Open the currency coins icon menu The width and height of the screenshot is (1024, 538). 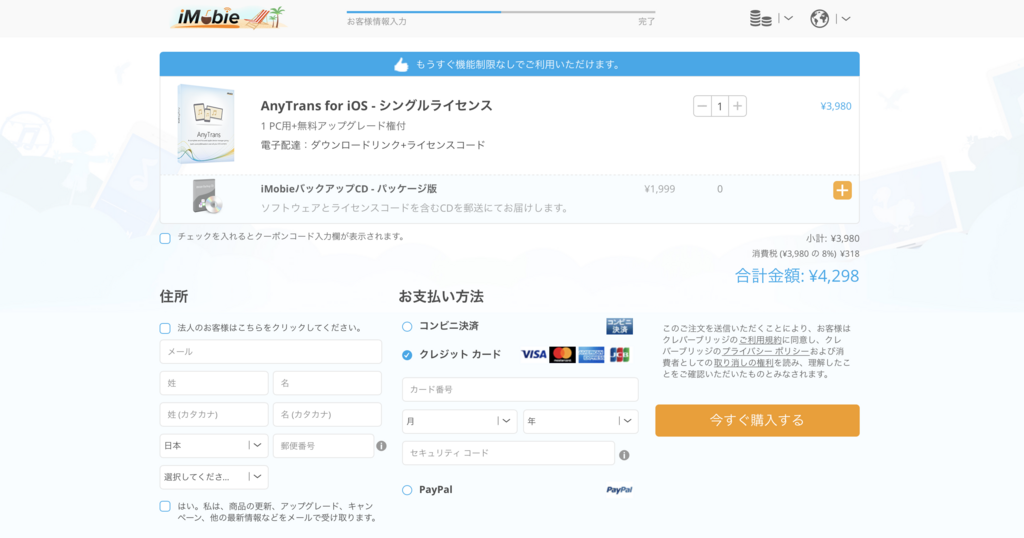click(x=760, y=19)
